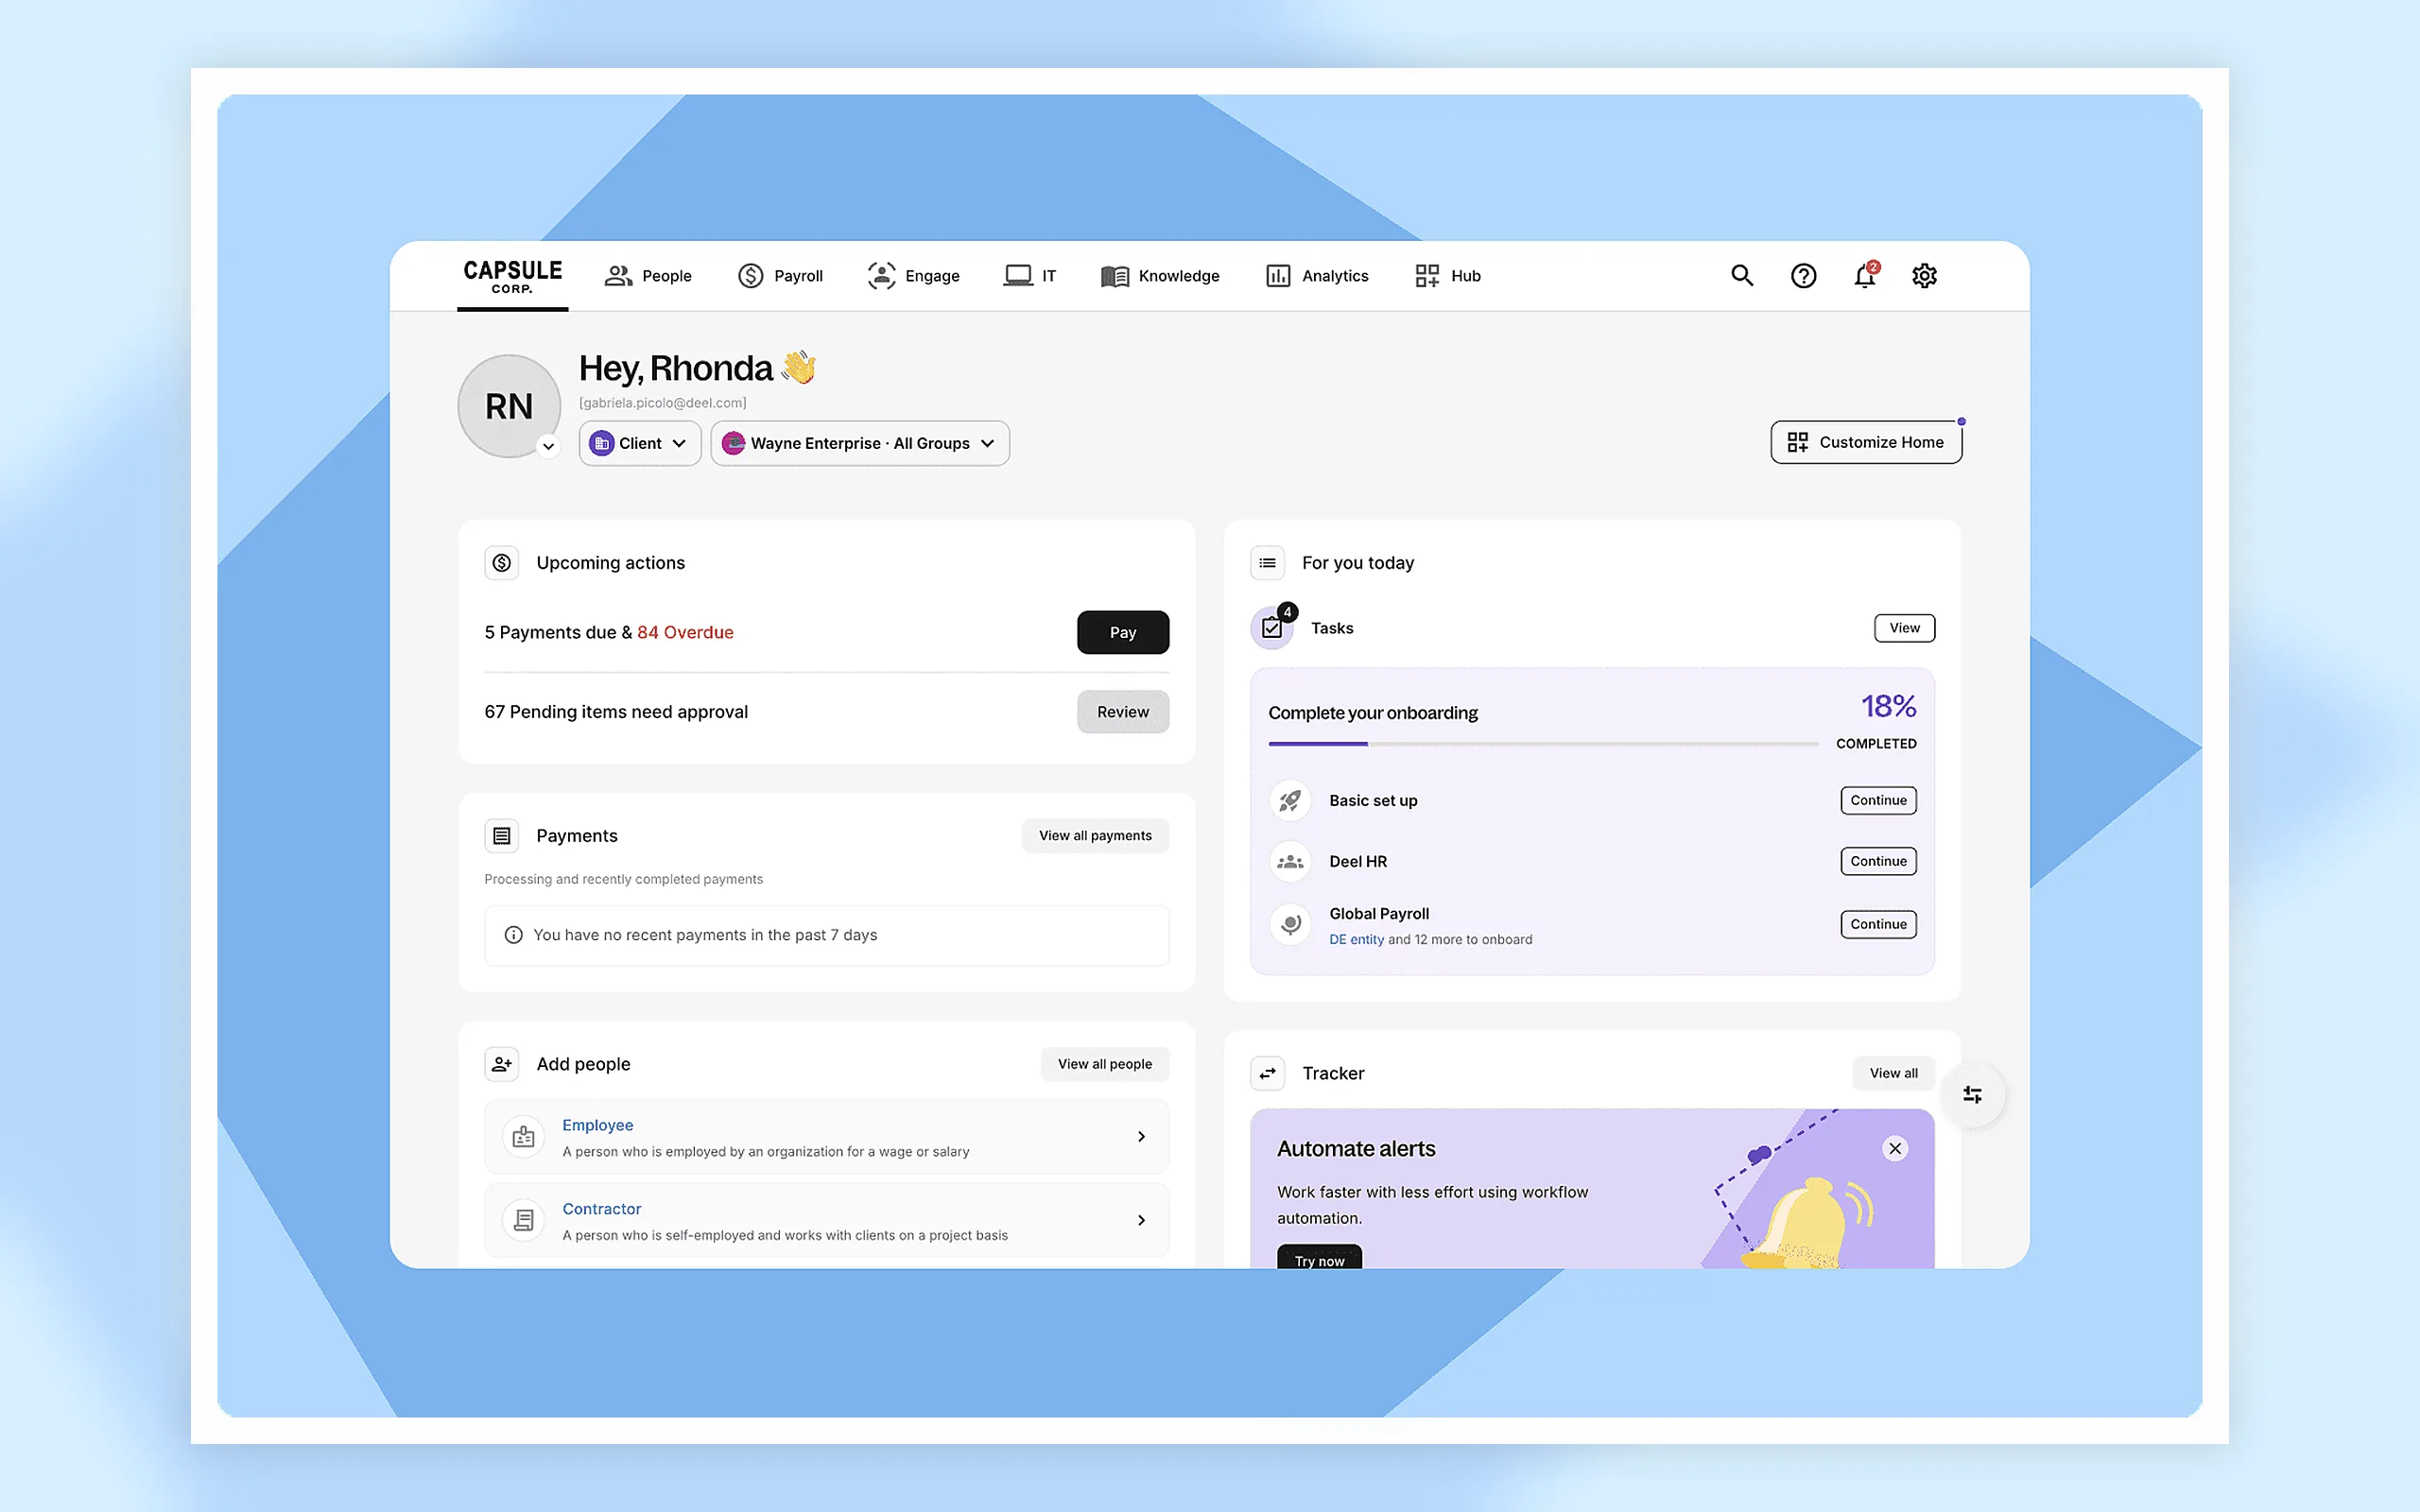Click the onboarding progress bar
This screenshot has width=2420, height=1512.
[x=1543, y=744]
